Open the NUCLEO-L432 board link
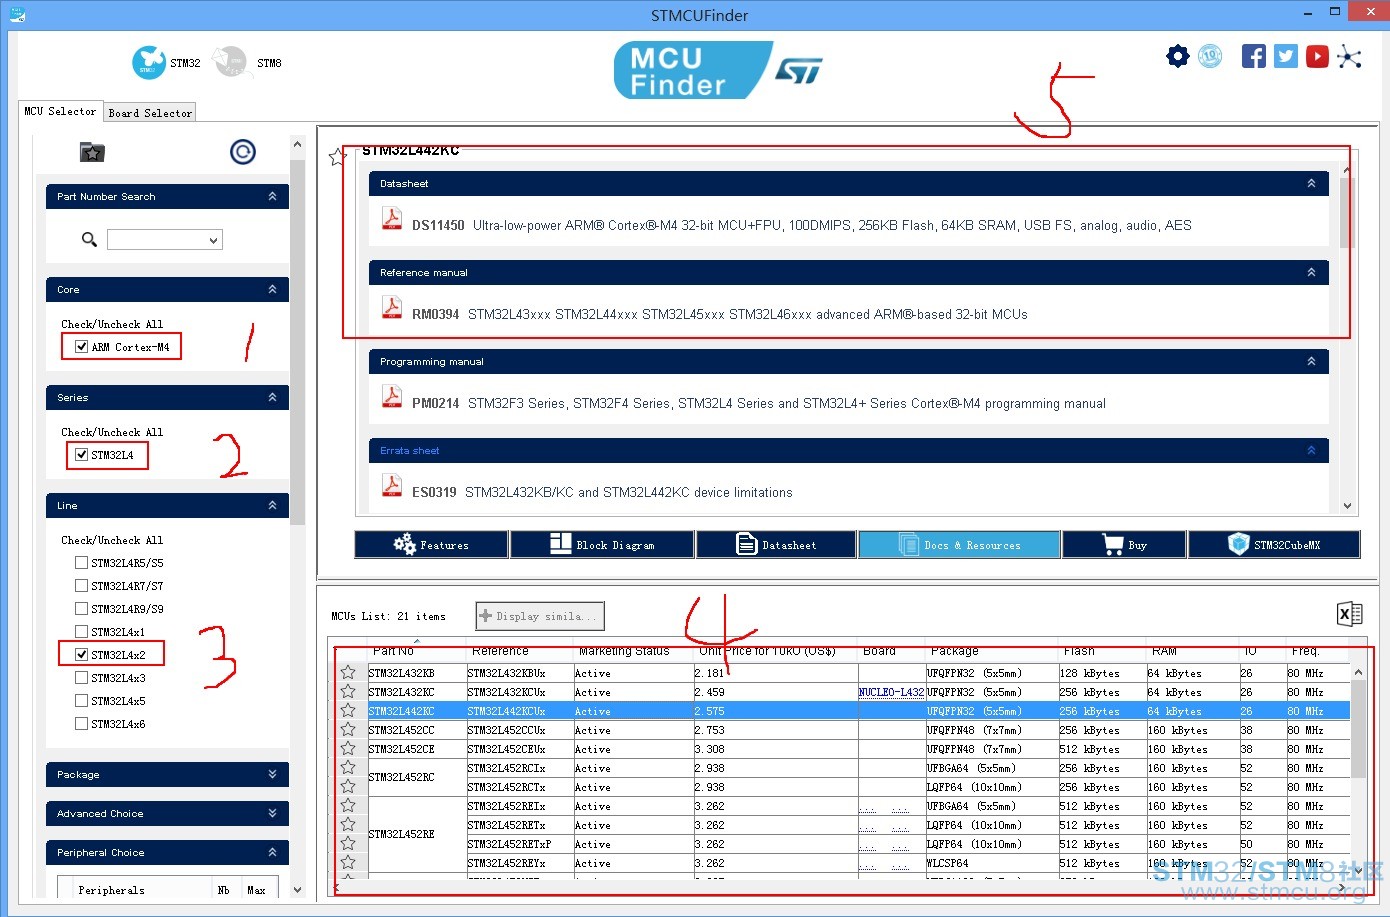 (891, 692)
